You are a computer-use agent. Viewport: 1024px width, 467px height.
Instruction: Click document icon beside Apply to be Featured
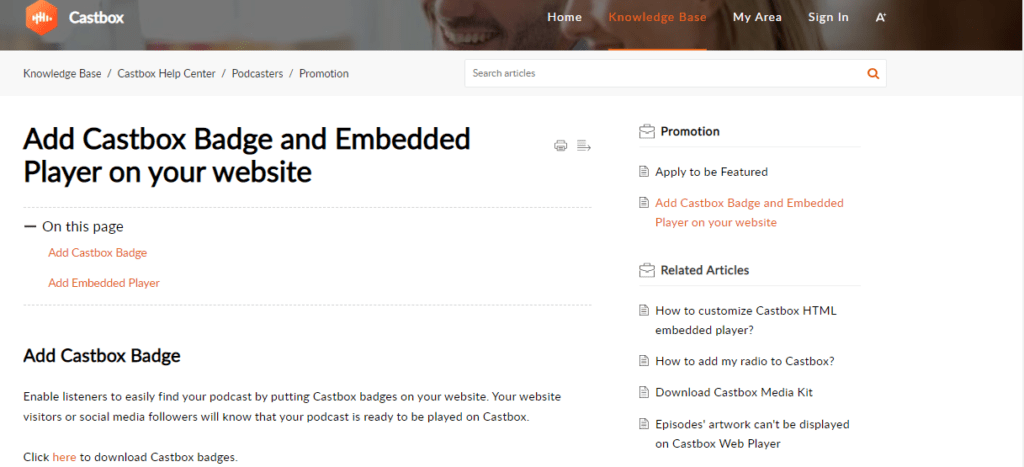pyautogui.click(x=644, y=172)
